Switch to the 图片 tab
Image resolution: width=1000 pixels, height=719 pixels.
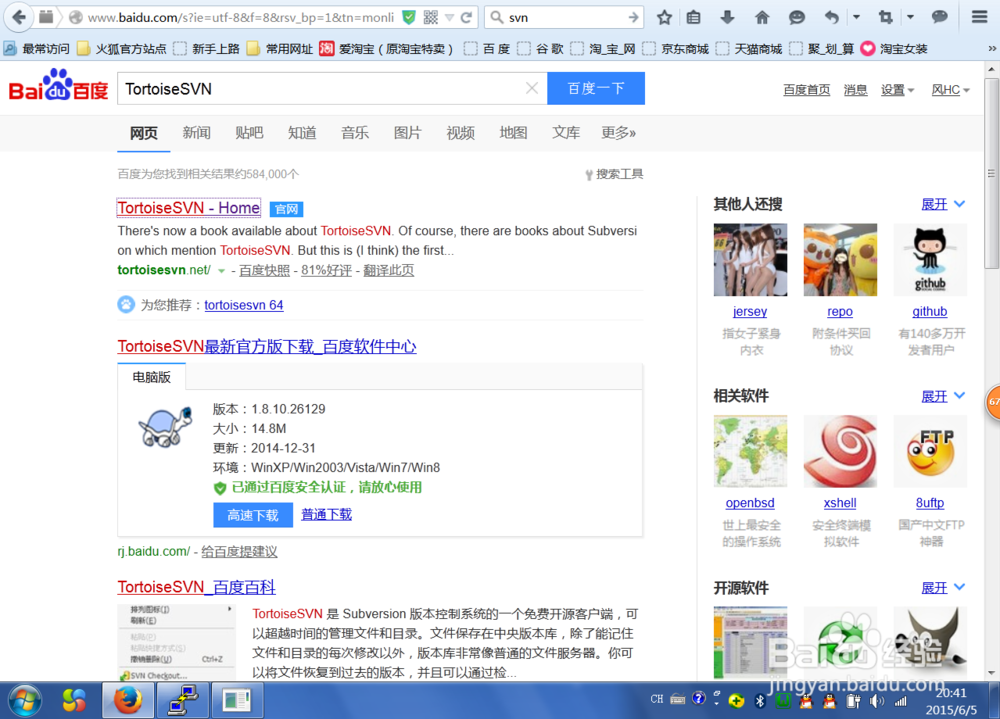coord(408,133)
